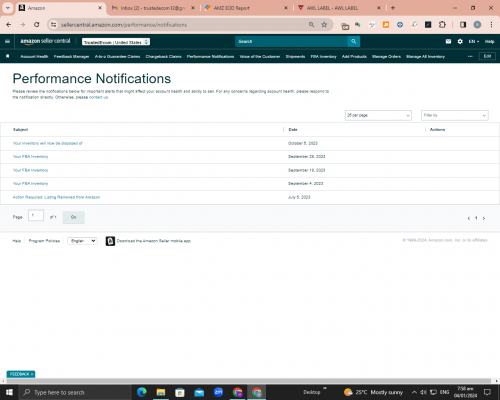
Task: Click the Amazon Seller mobile app icon
Action: [x=110, y=241]
